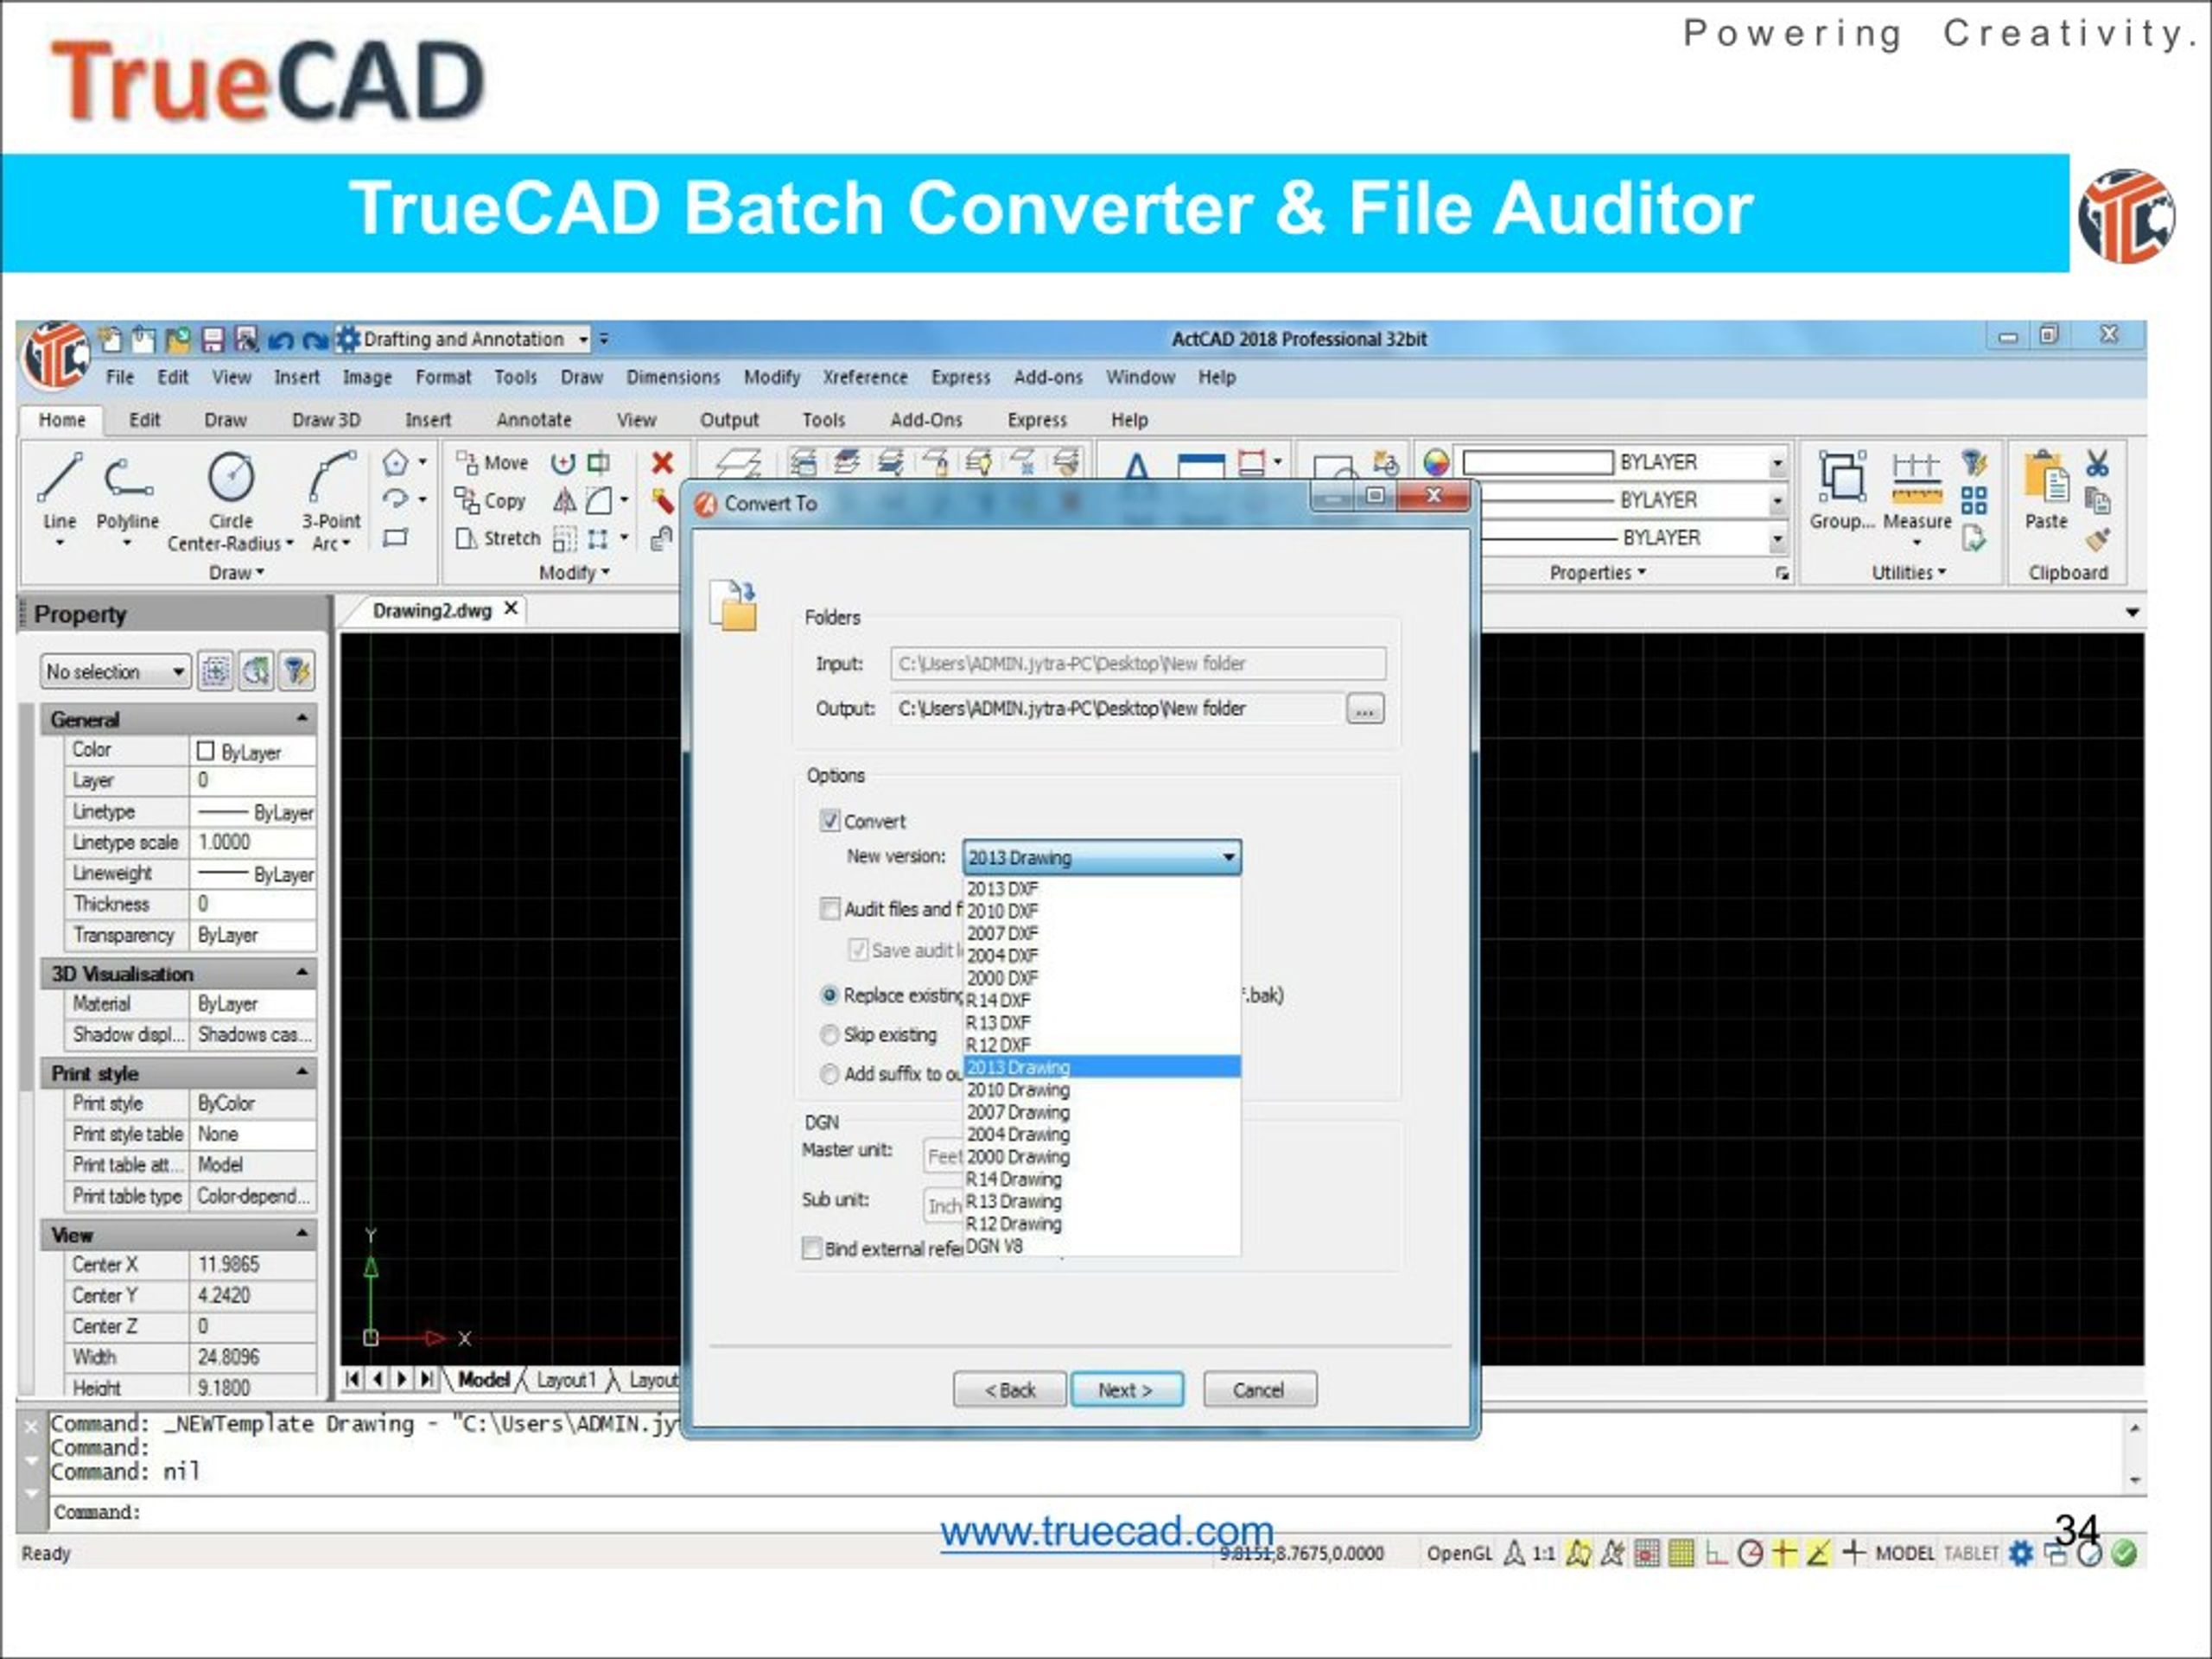The image size is (2212, 1659).
Task: Select the 3-Point Arc tool
Action: point(331,499)
